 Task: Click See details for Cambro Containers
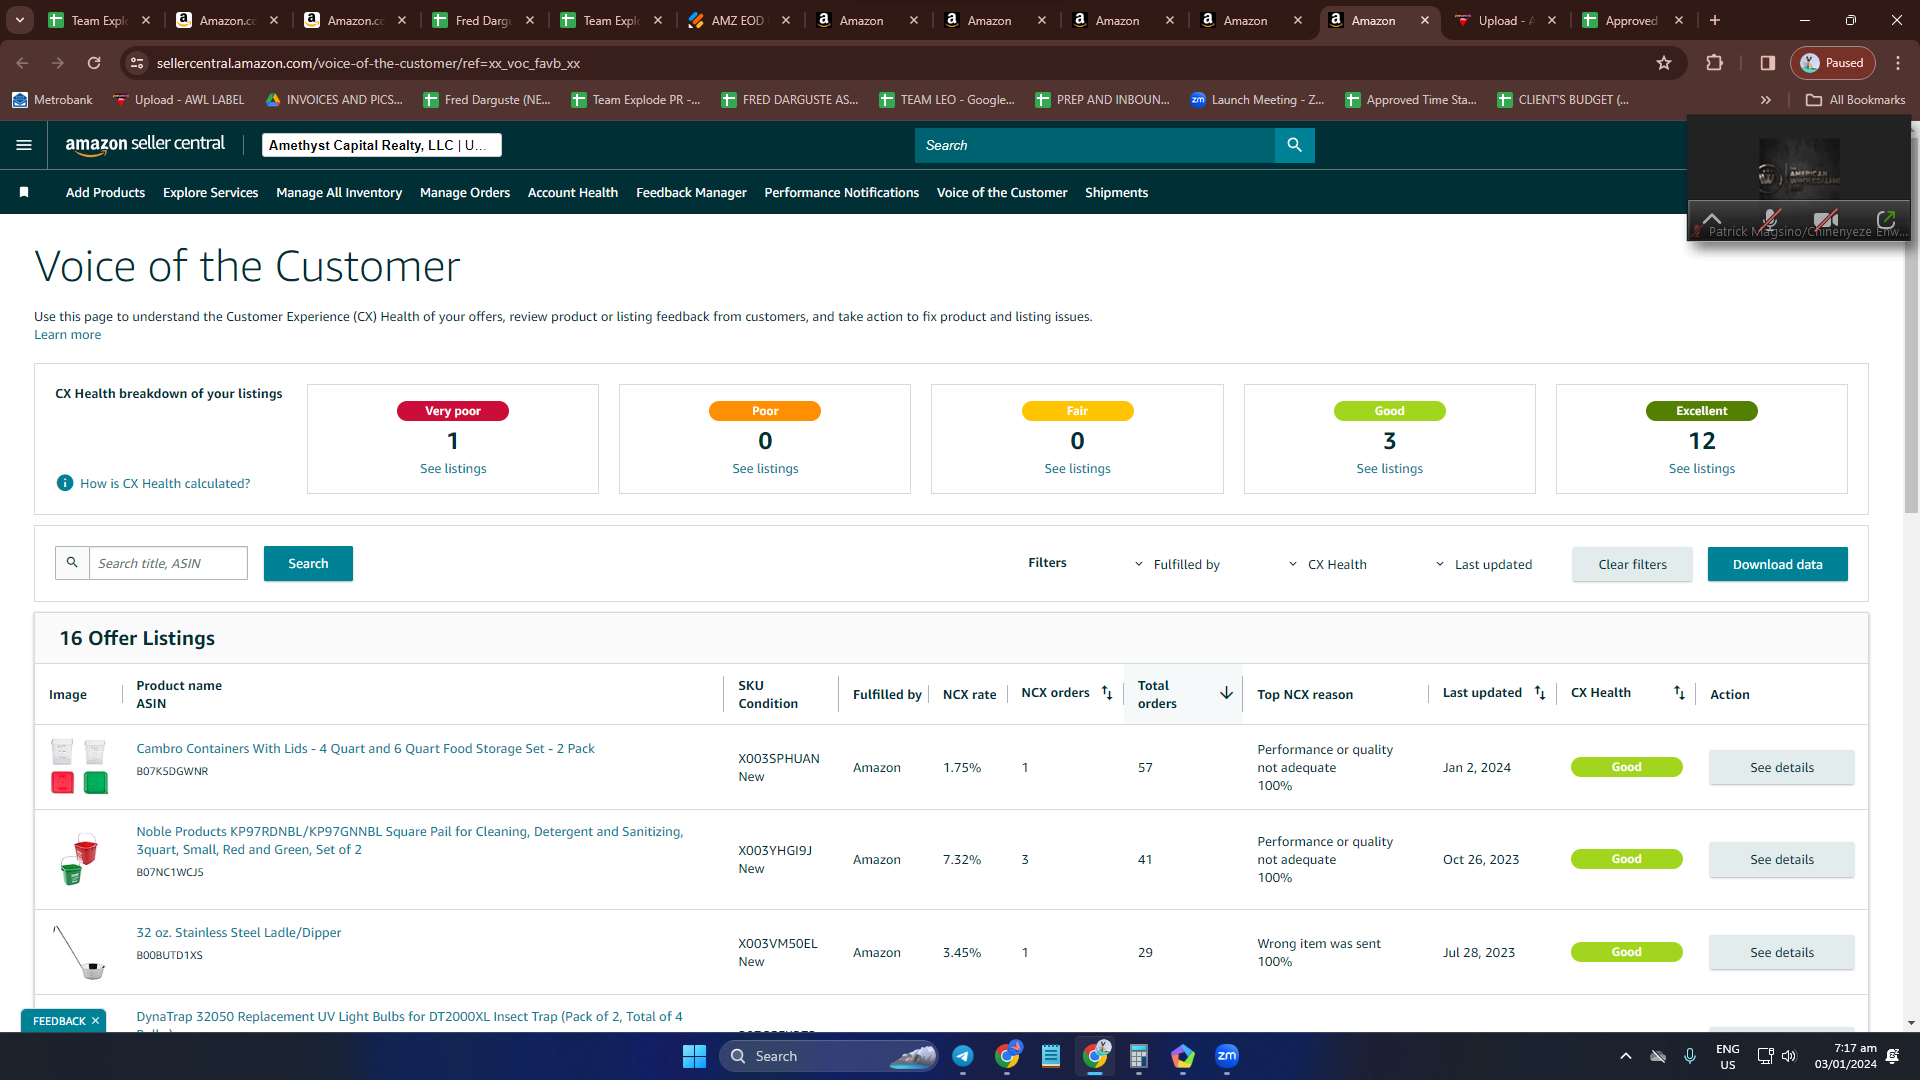pos(1781,767)
